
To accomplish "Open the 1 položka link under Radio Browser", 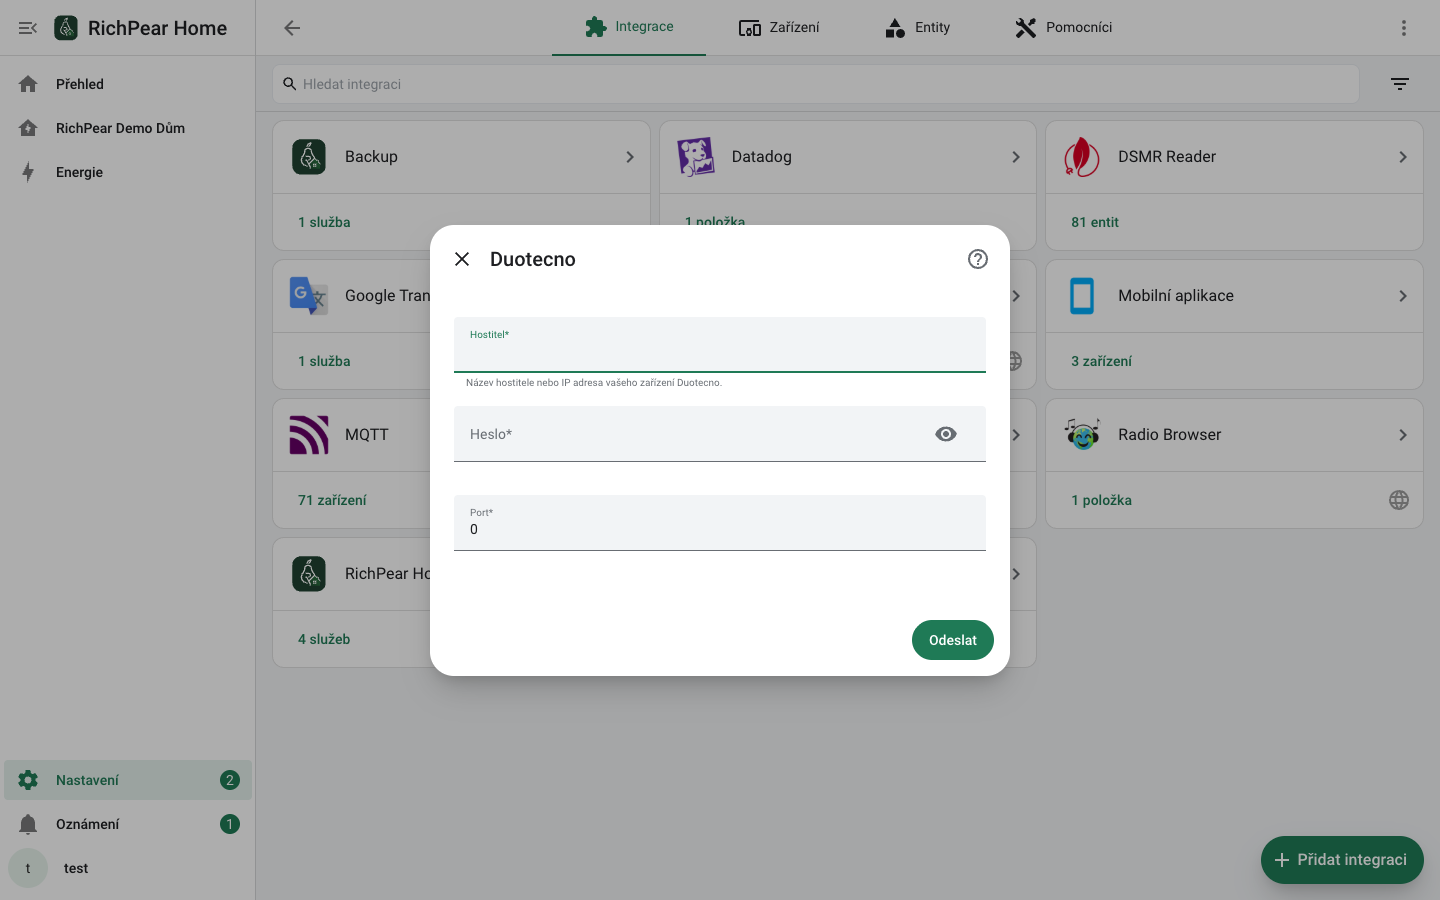I will tap(1101, 500).
